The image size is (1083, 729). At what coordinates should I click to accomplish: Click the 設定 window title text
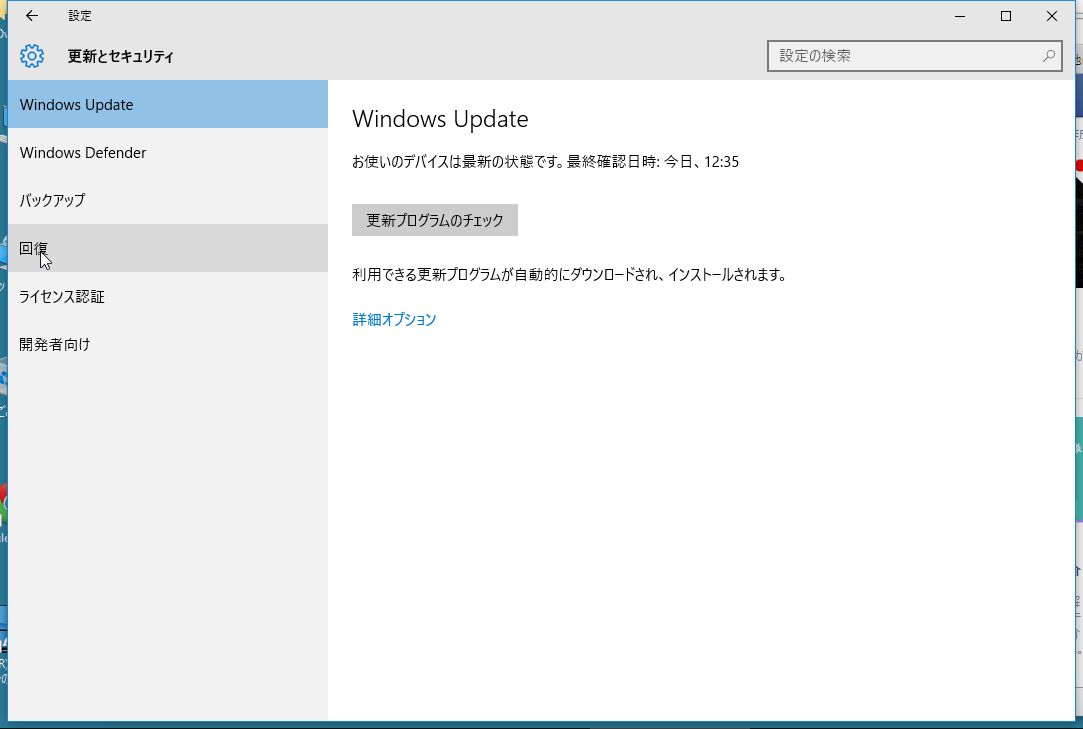coord(79,16)
